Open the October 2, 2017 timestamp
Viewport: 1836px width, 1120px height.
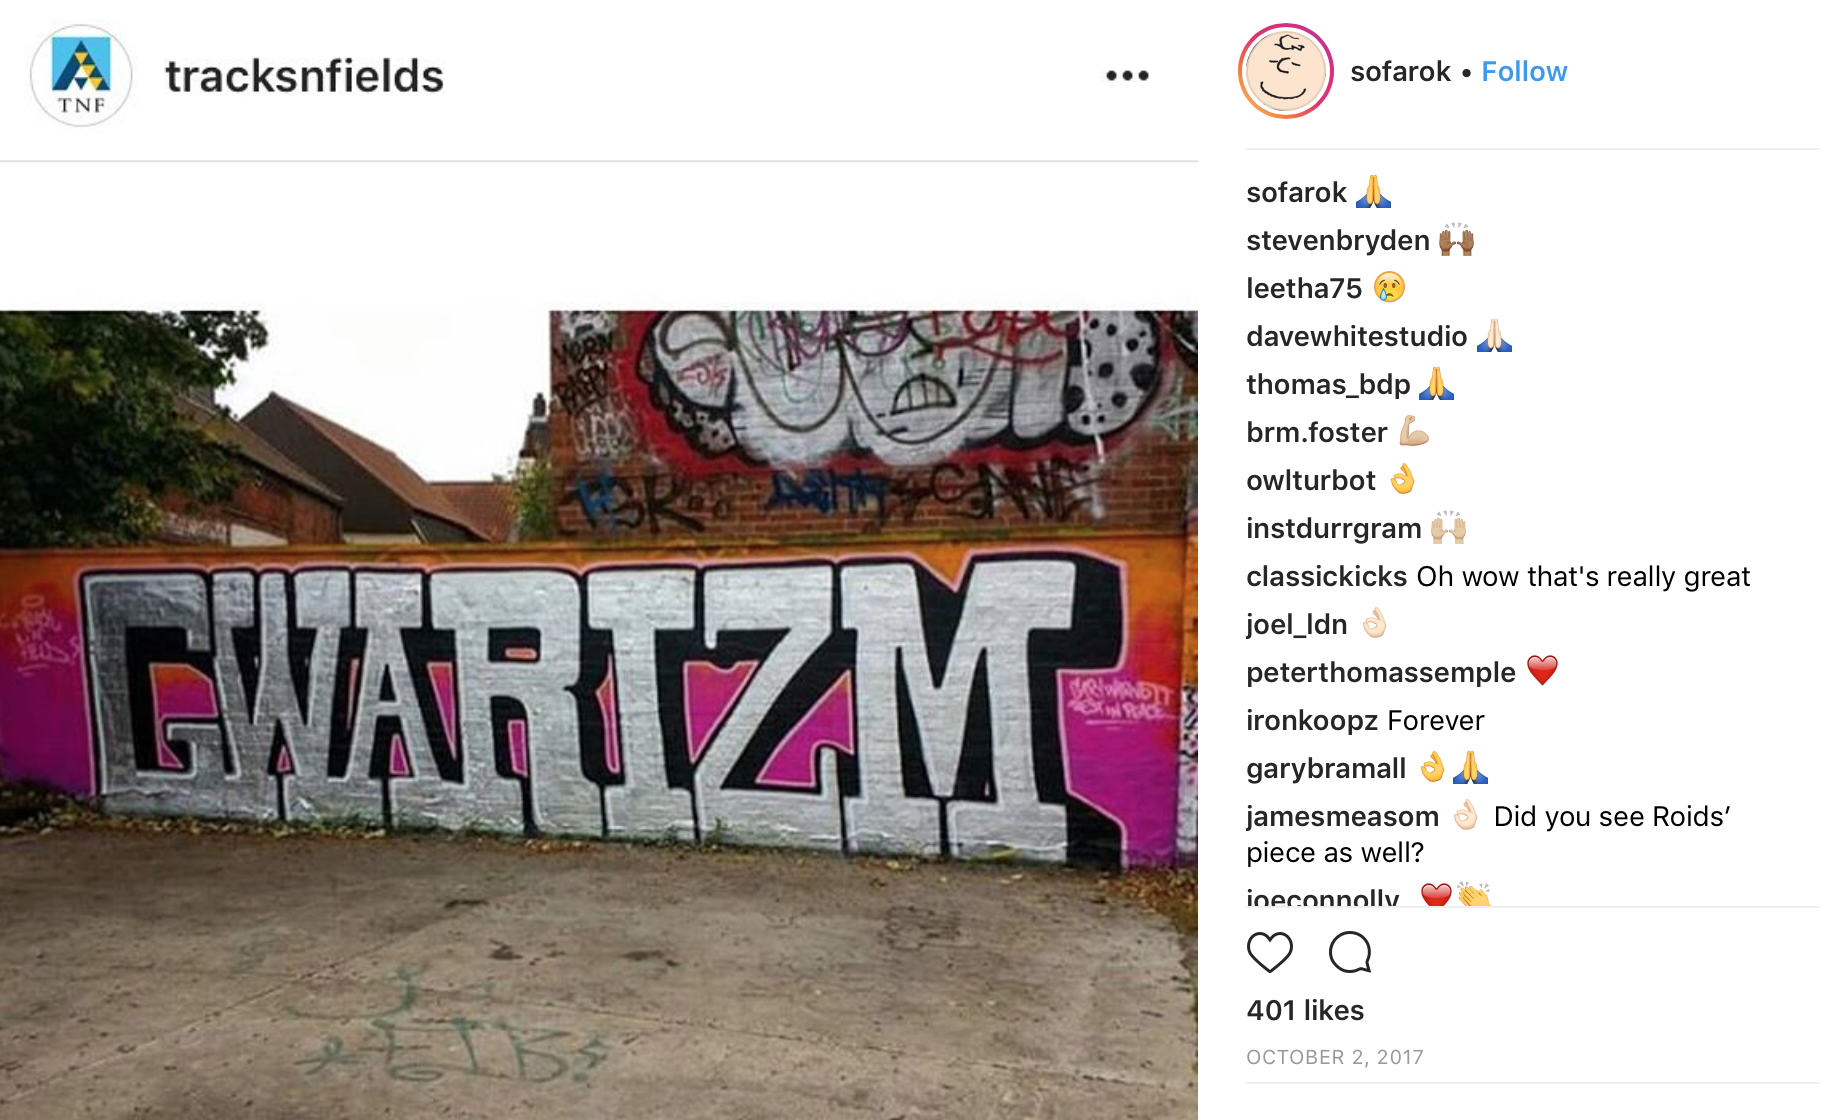(1335, 1057)
